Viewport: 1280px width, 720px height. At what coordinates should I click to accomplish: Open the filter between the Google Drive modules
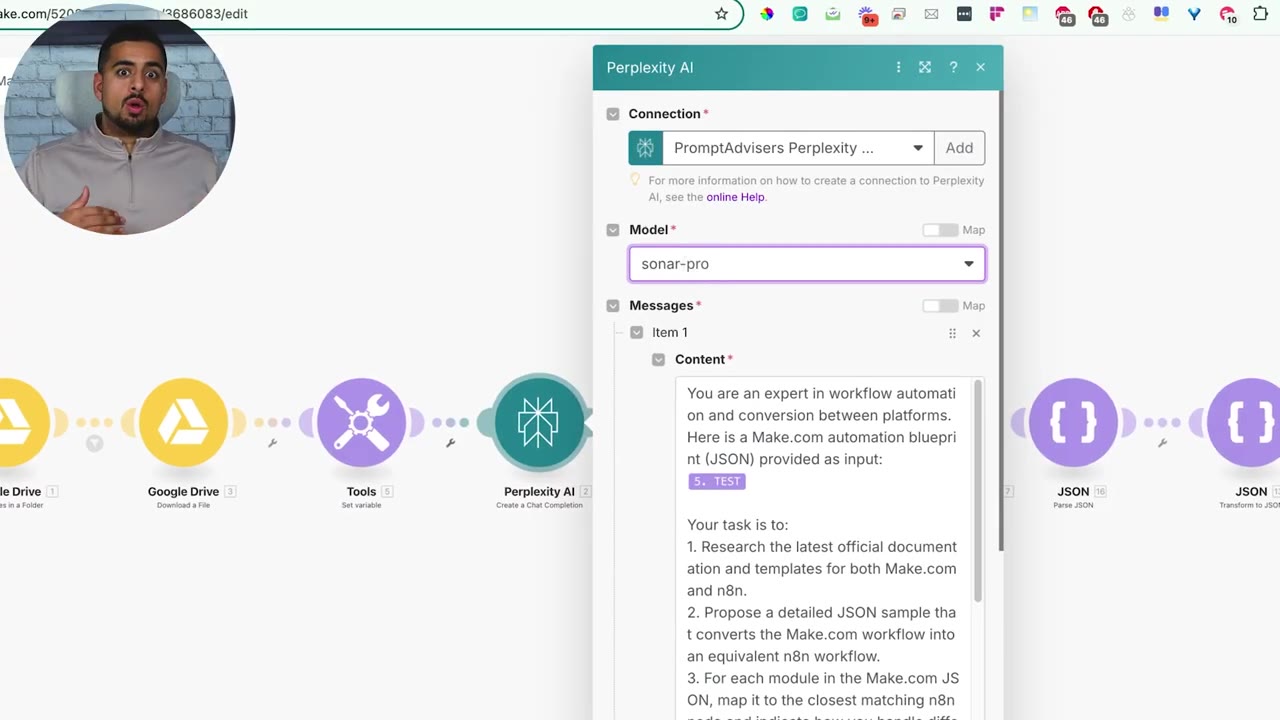click(x=94, y=443)
